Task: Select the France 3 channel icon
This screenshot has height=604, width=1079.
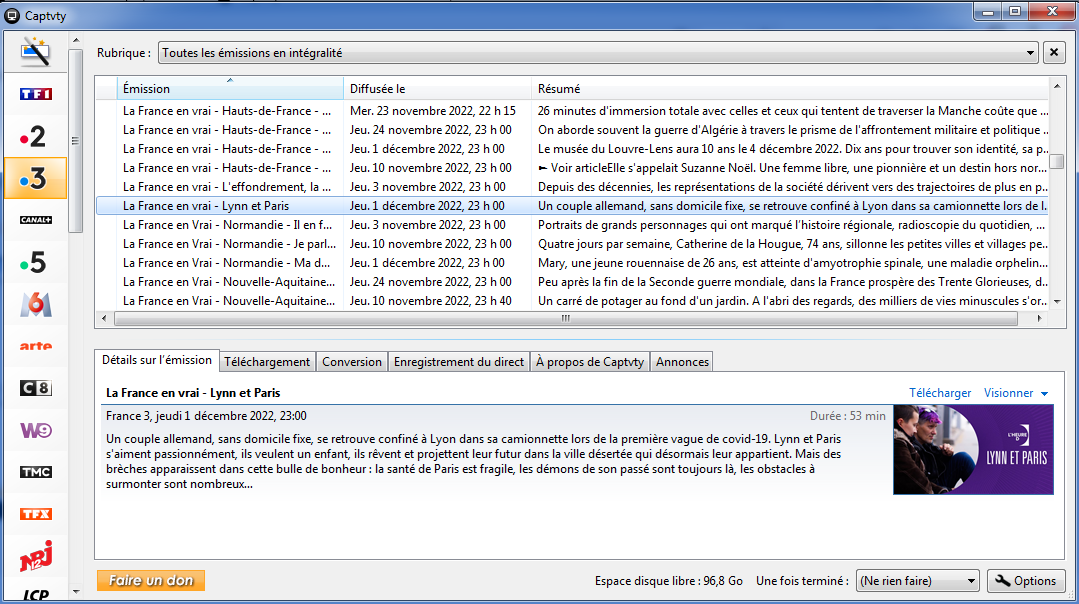Action: click(x=35, y=178)
